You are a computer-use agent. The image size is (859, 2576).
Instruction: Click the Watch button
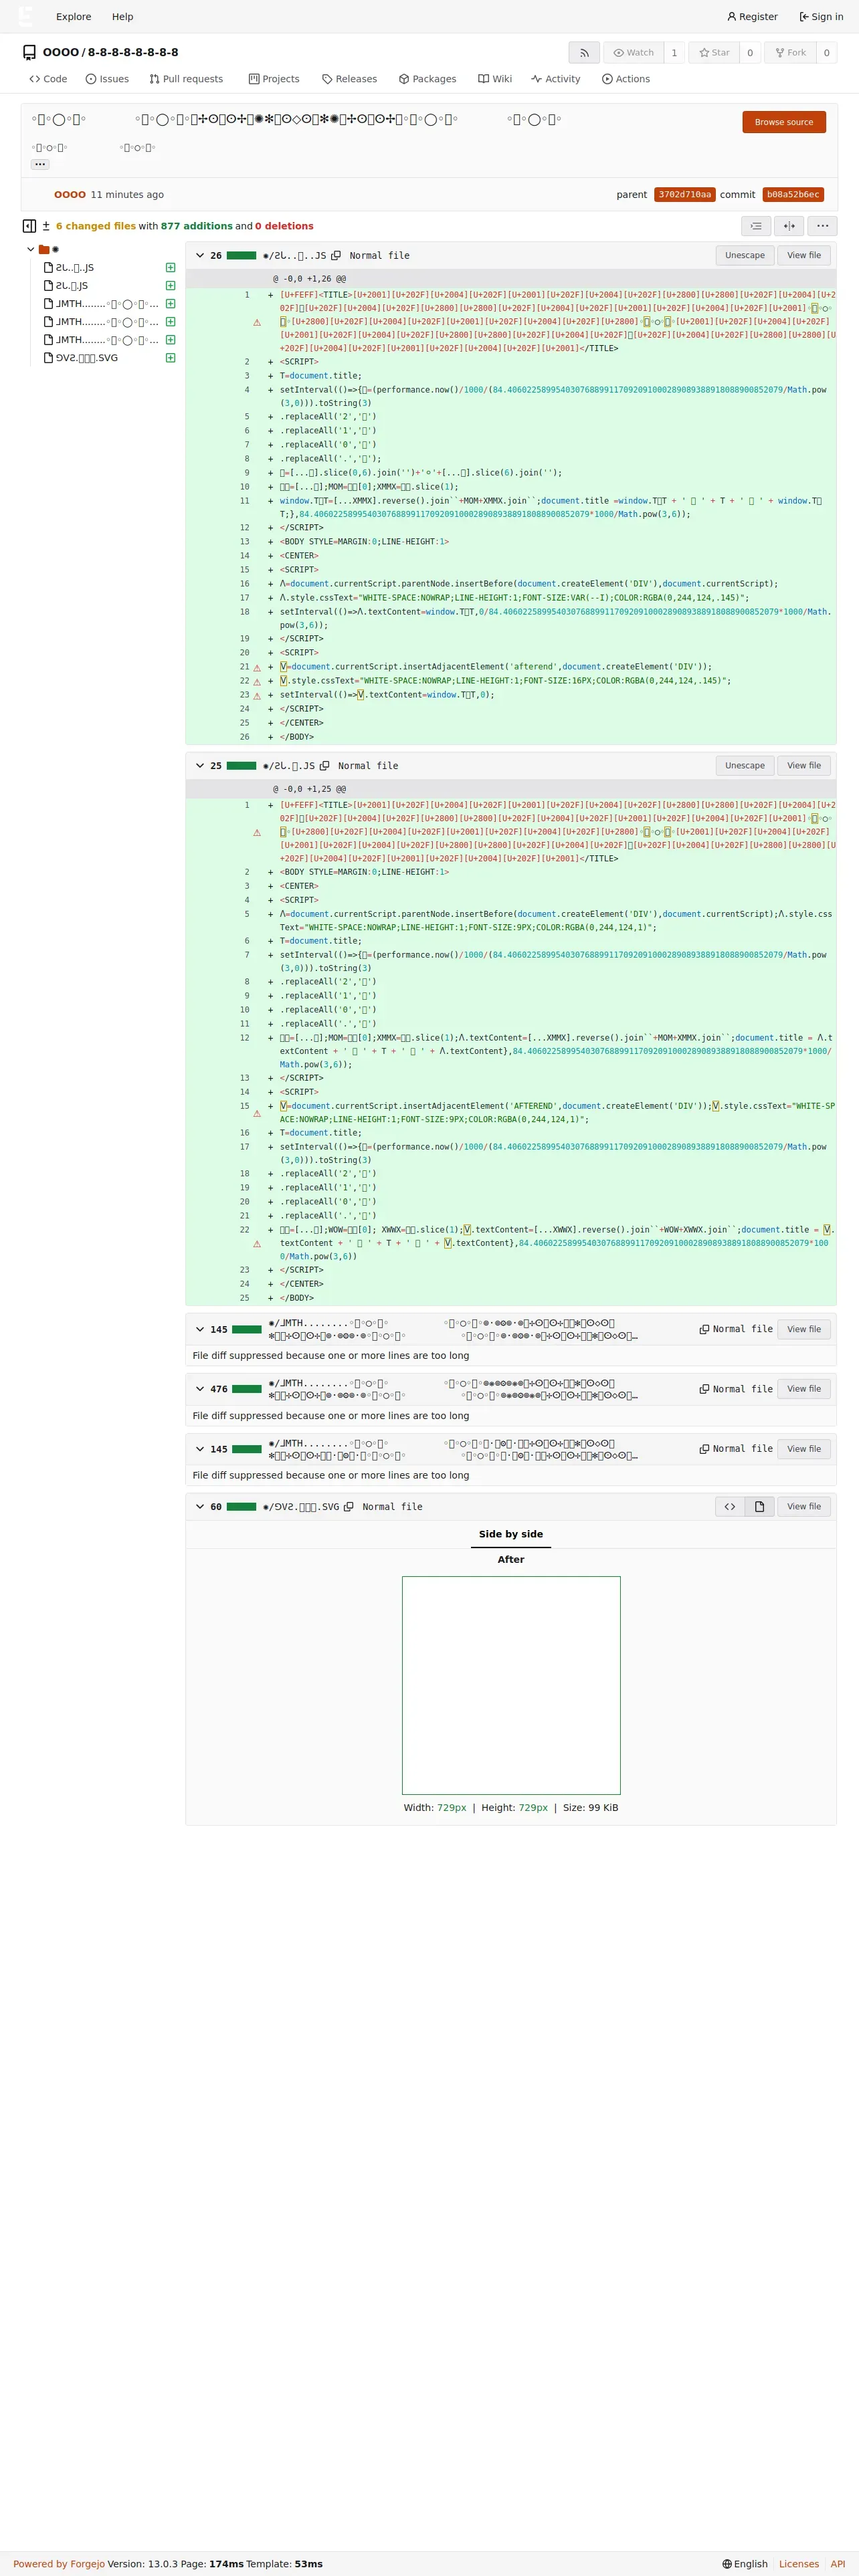(633, 53)
